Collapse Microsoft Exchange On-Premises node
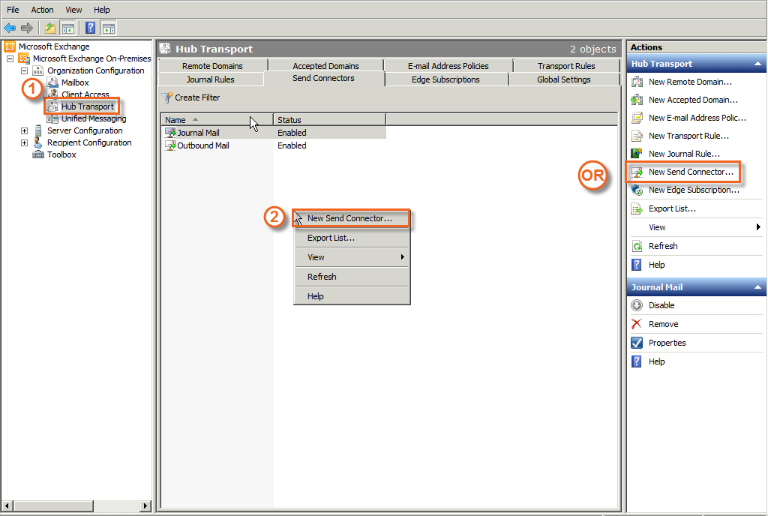The width and height of the screenshot is (768, 516). tap(10, 59)
